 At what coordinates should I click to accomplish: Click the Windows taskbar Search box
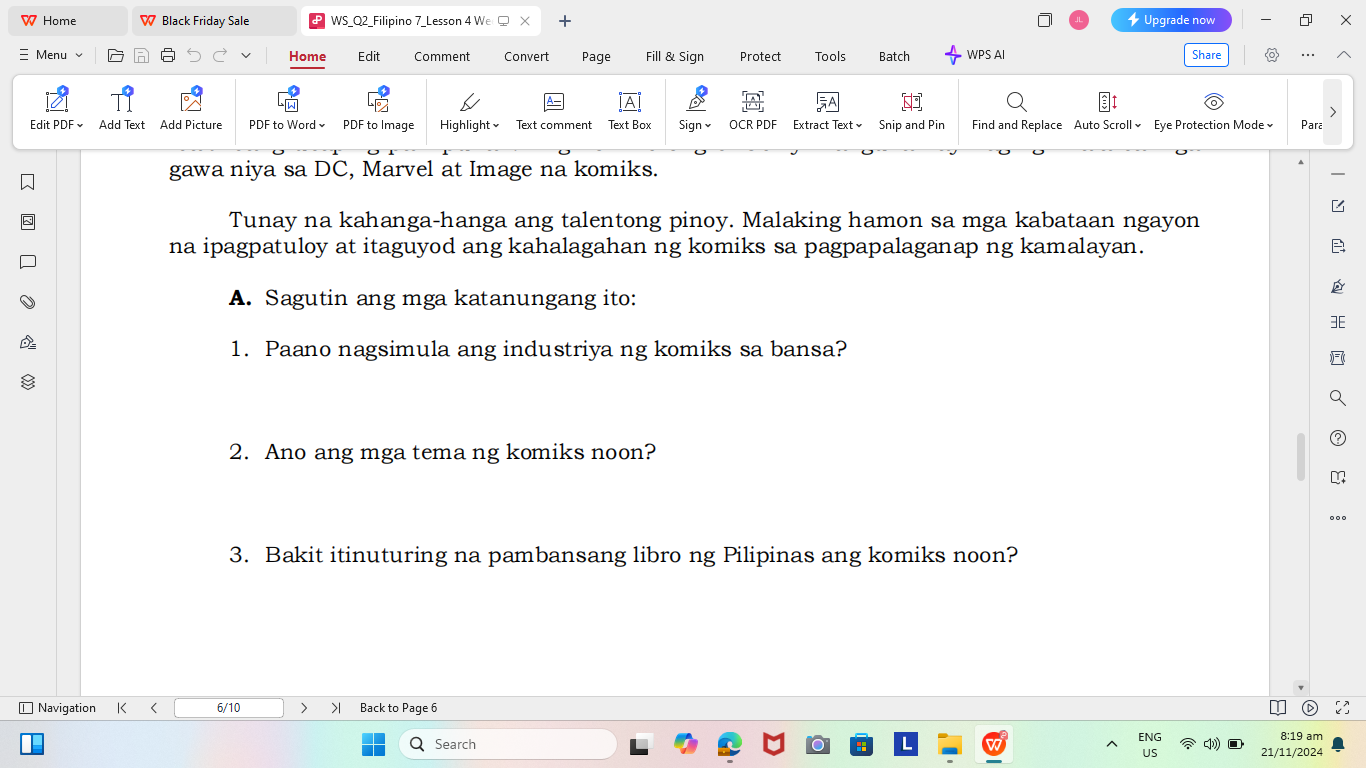coord(508,744)
